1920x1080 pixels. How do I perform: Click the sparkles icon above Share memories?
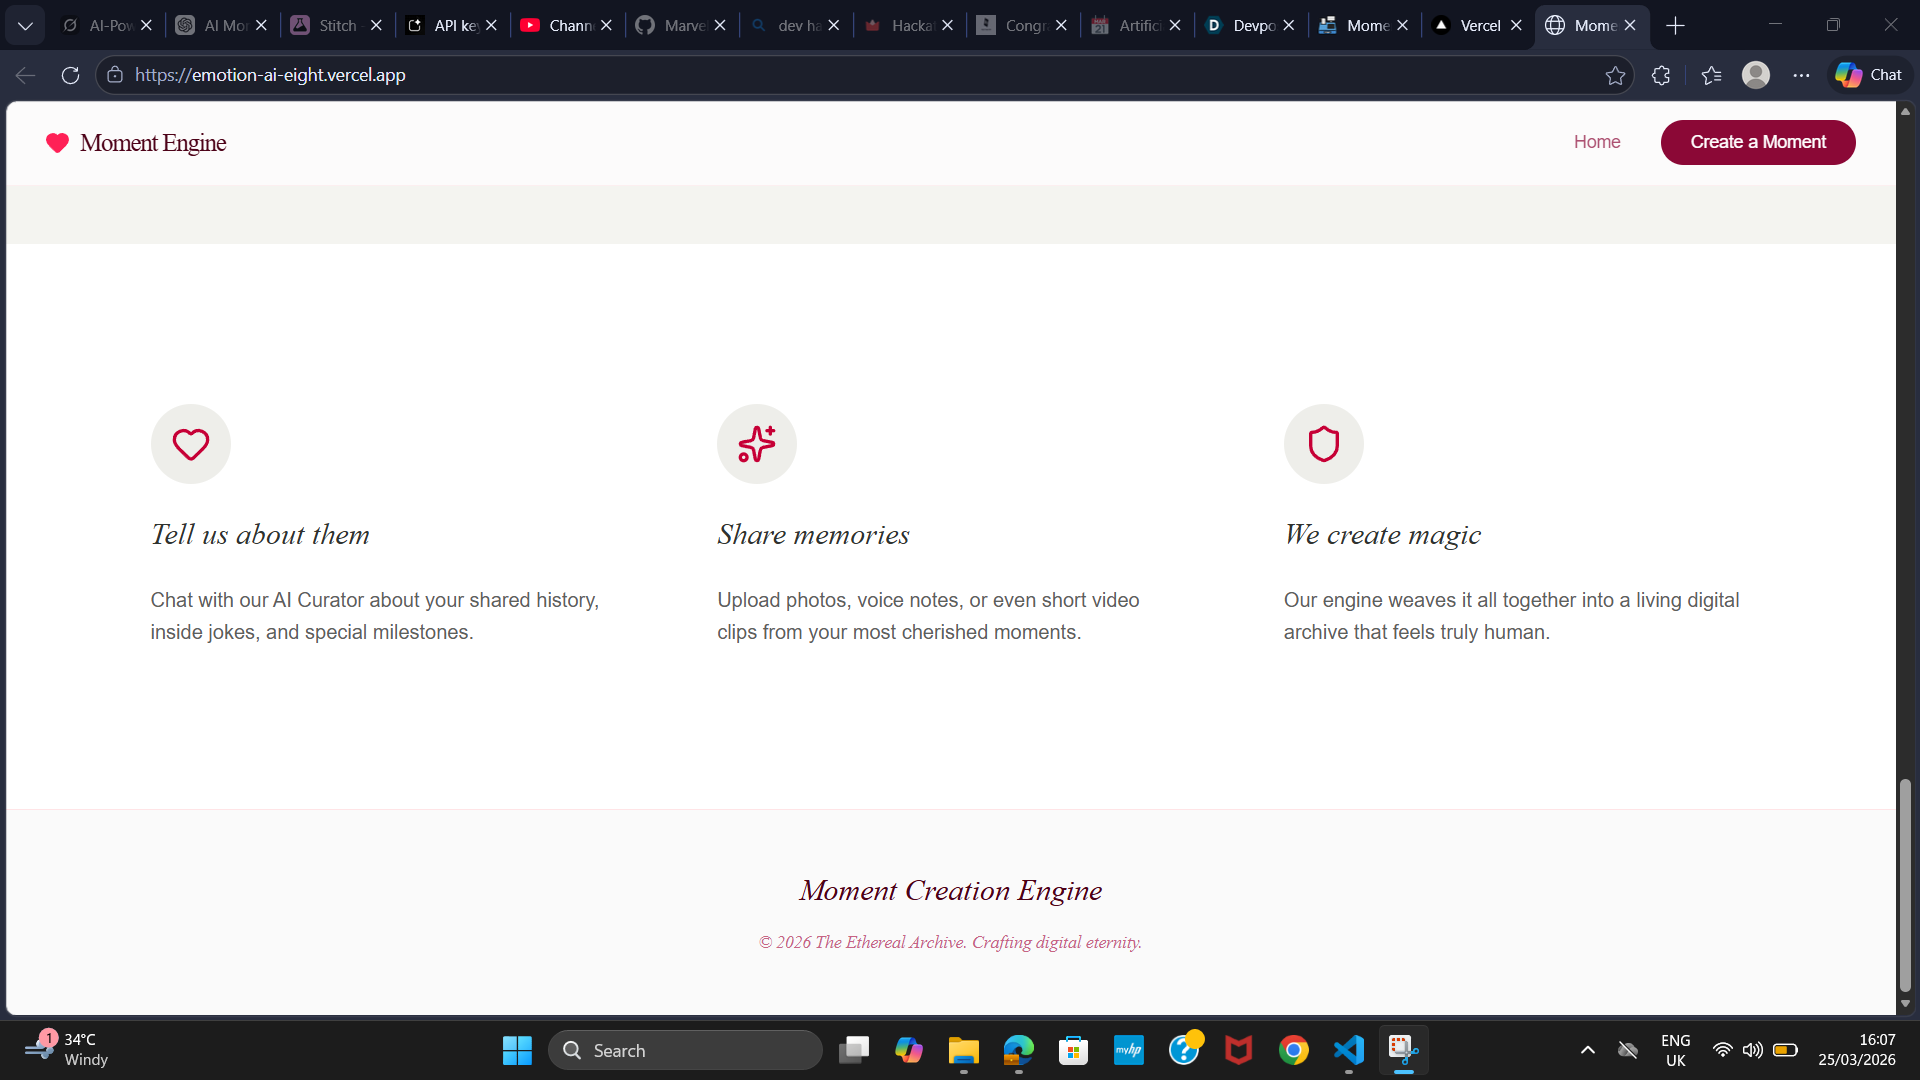(x=756, y=444)
